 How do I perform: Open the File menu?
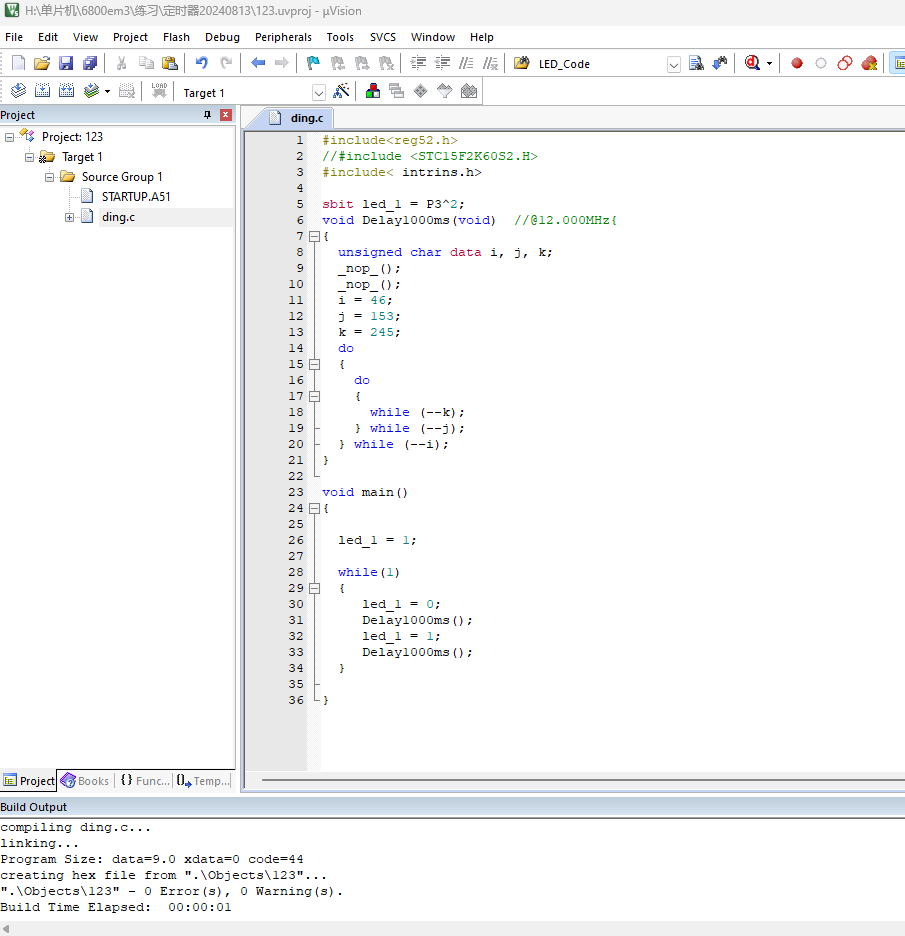click(14, 37)
